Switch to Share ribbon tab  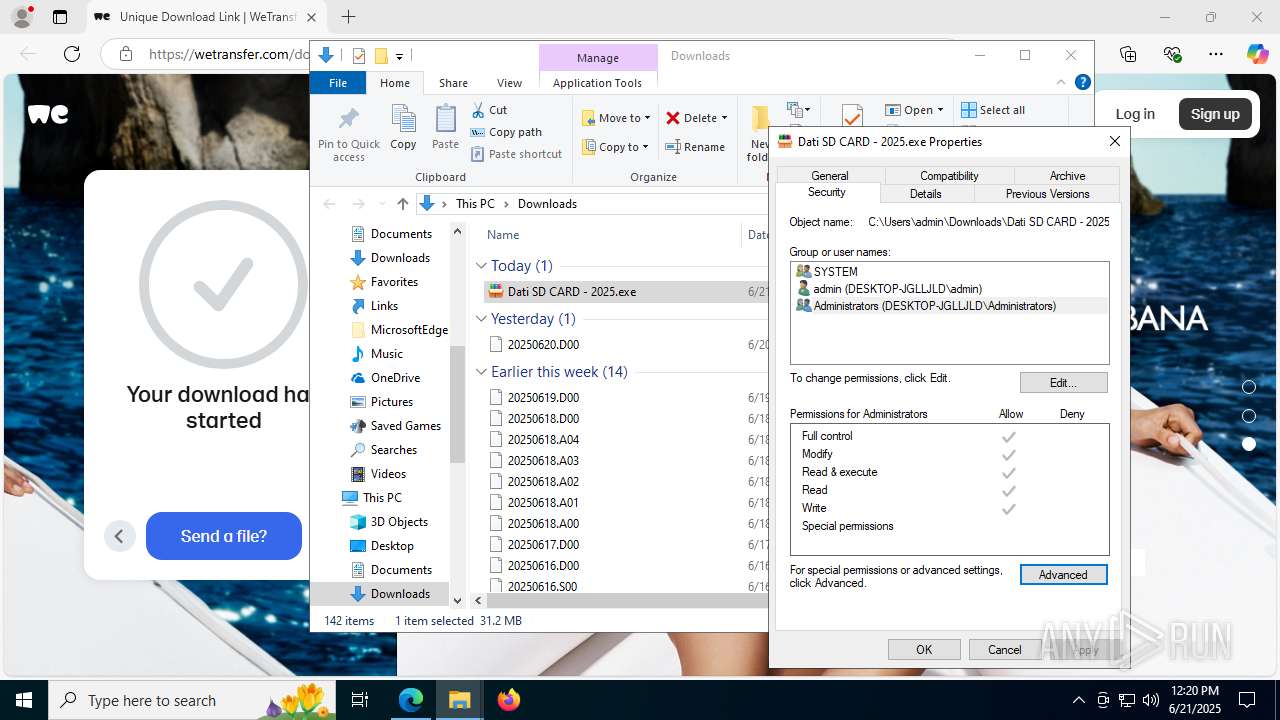pos(453,83)
